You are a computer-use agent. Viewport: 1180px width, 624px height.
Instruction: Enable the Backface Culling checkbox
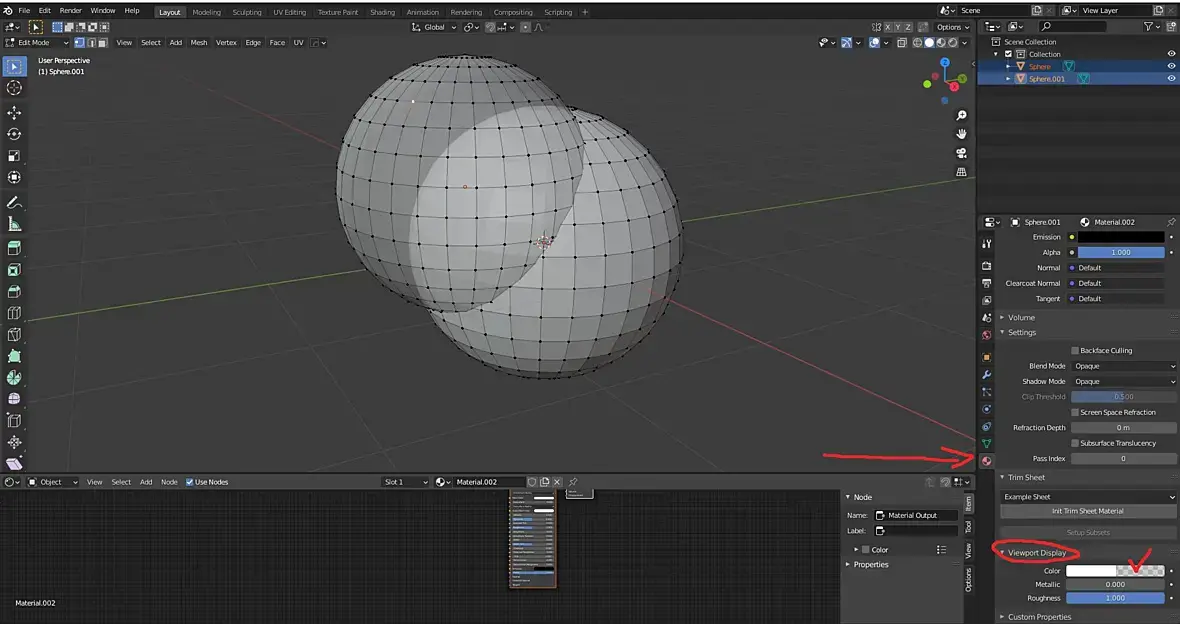1075,351
